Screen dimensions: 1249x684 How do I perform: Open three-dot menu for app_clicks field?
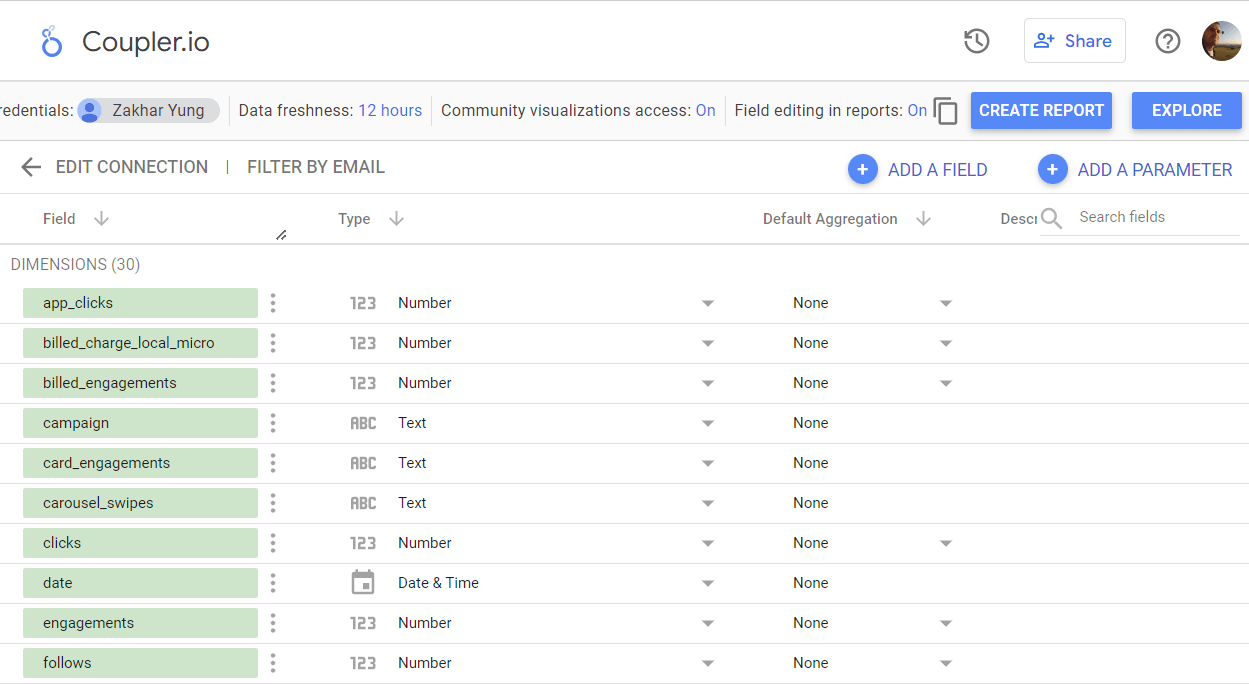[273, 303]
